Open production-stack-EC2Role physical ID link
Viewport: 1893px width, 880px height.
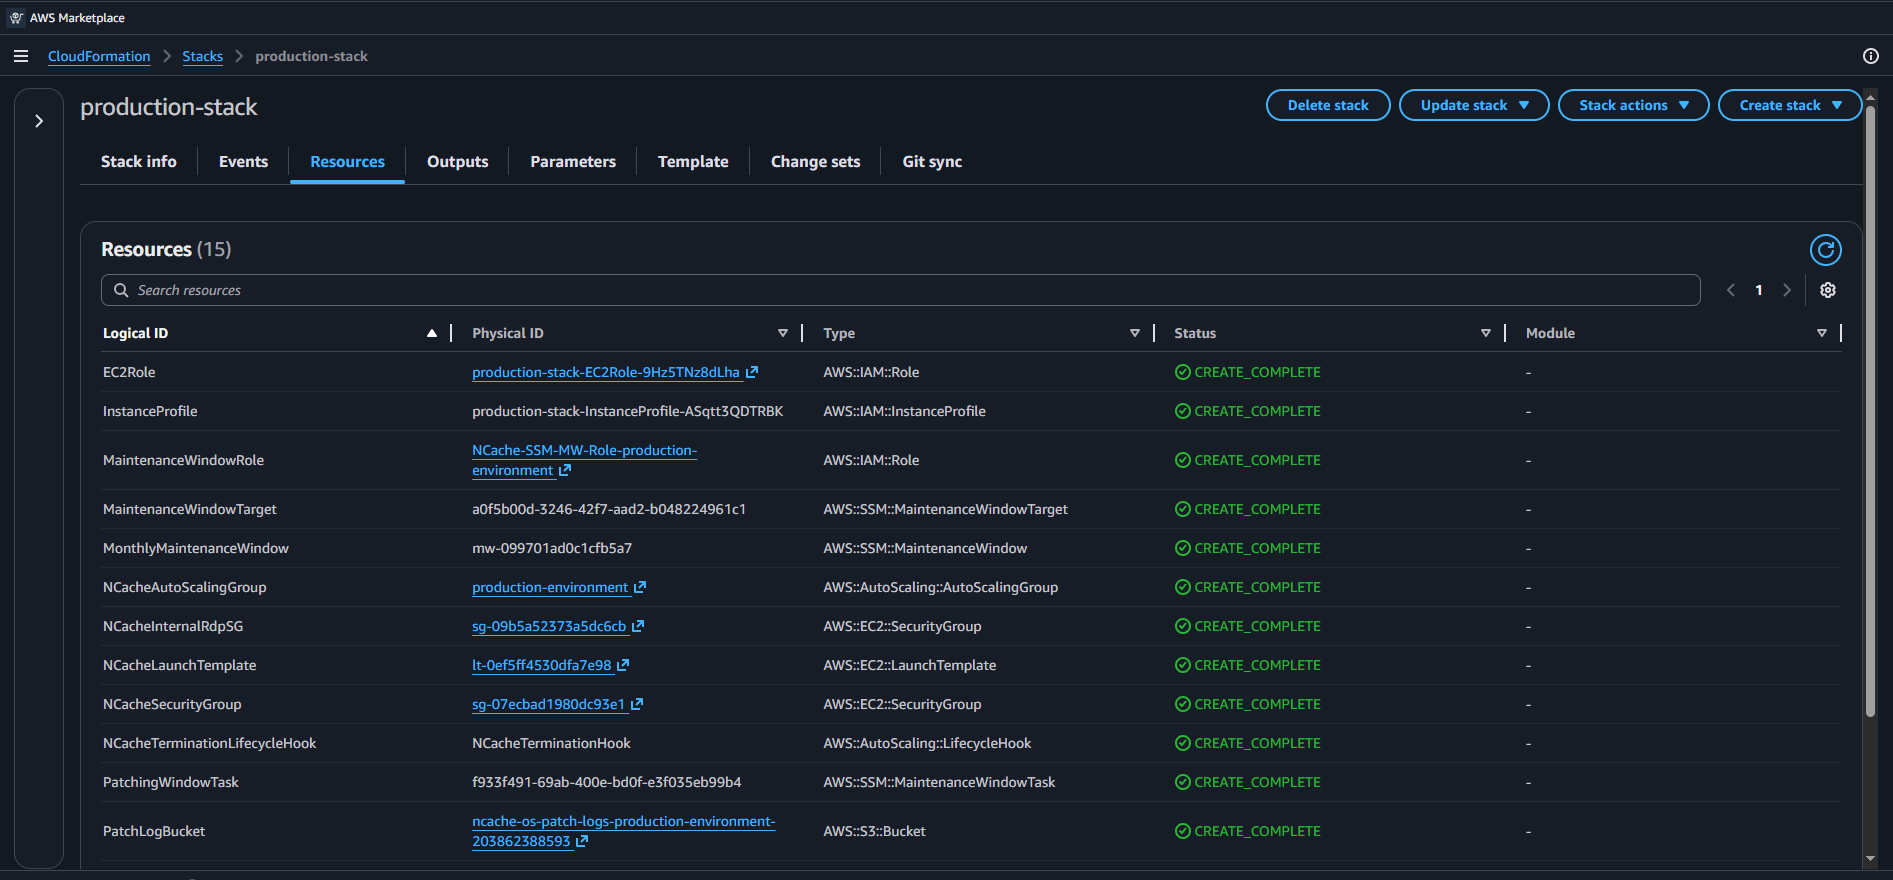pos(606,372)
